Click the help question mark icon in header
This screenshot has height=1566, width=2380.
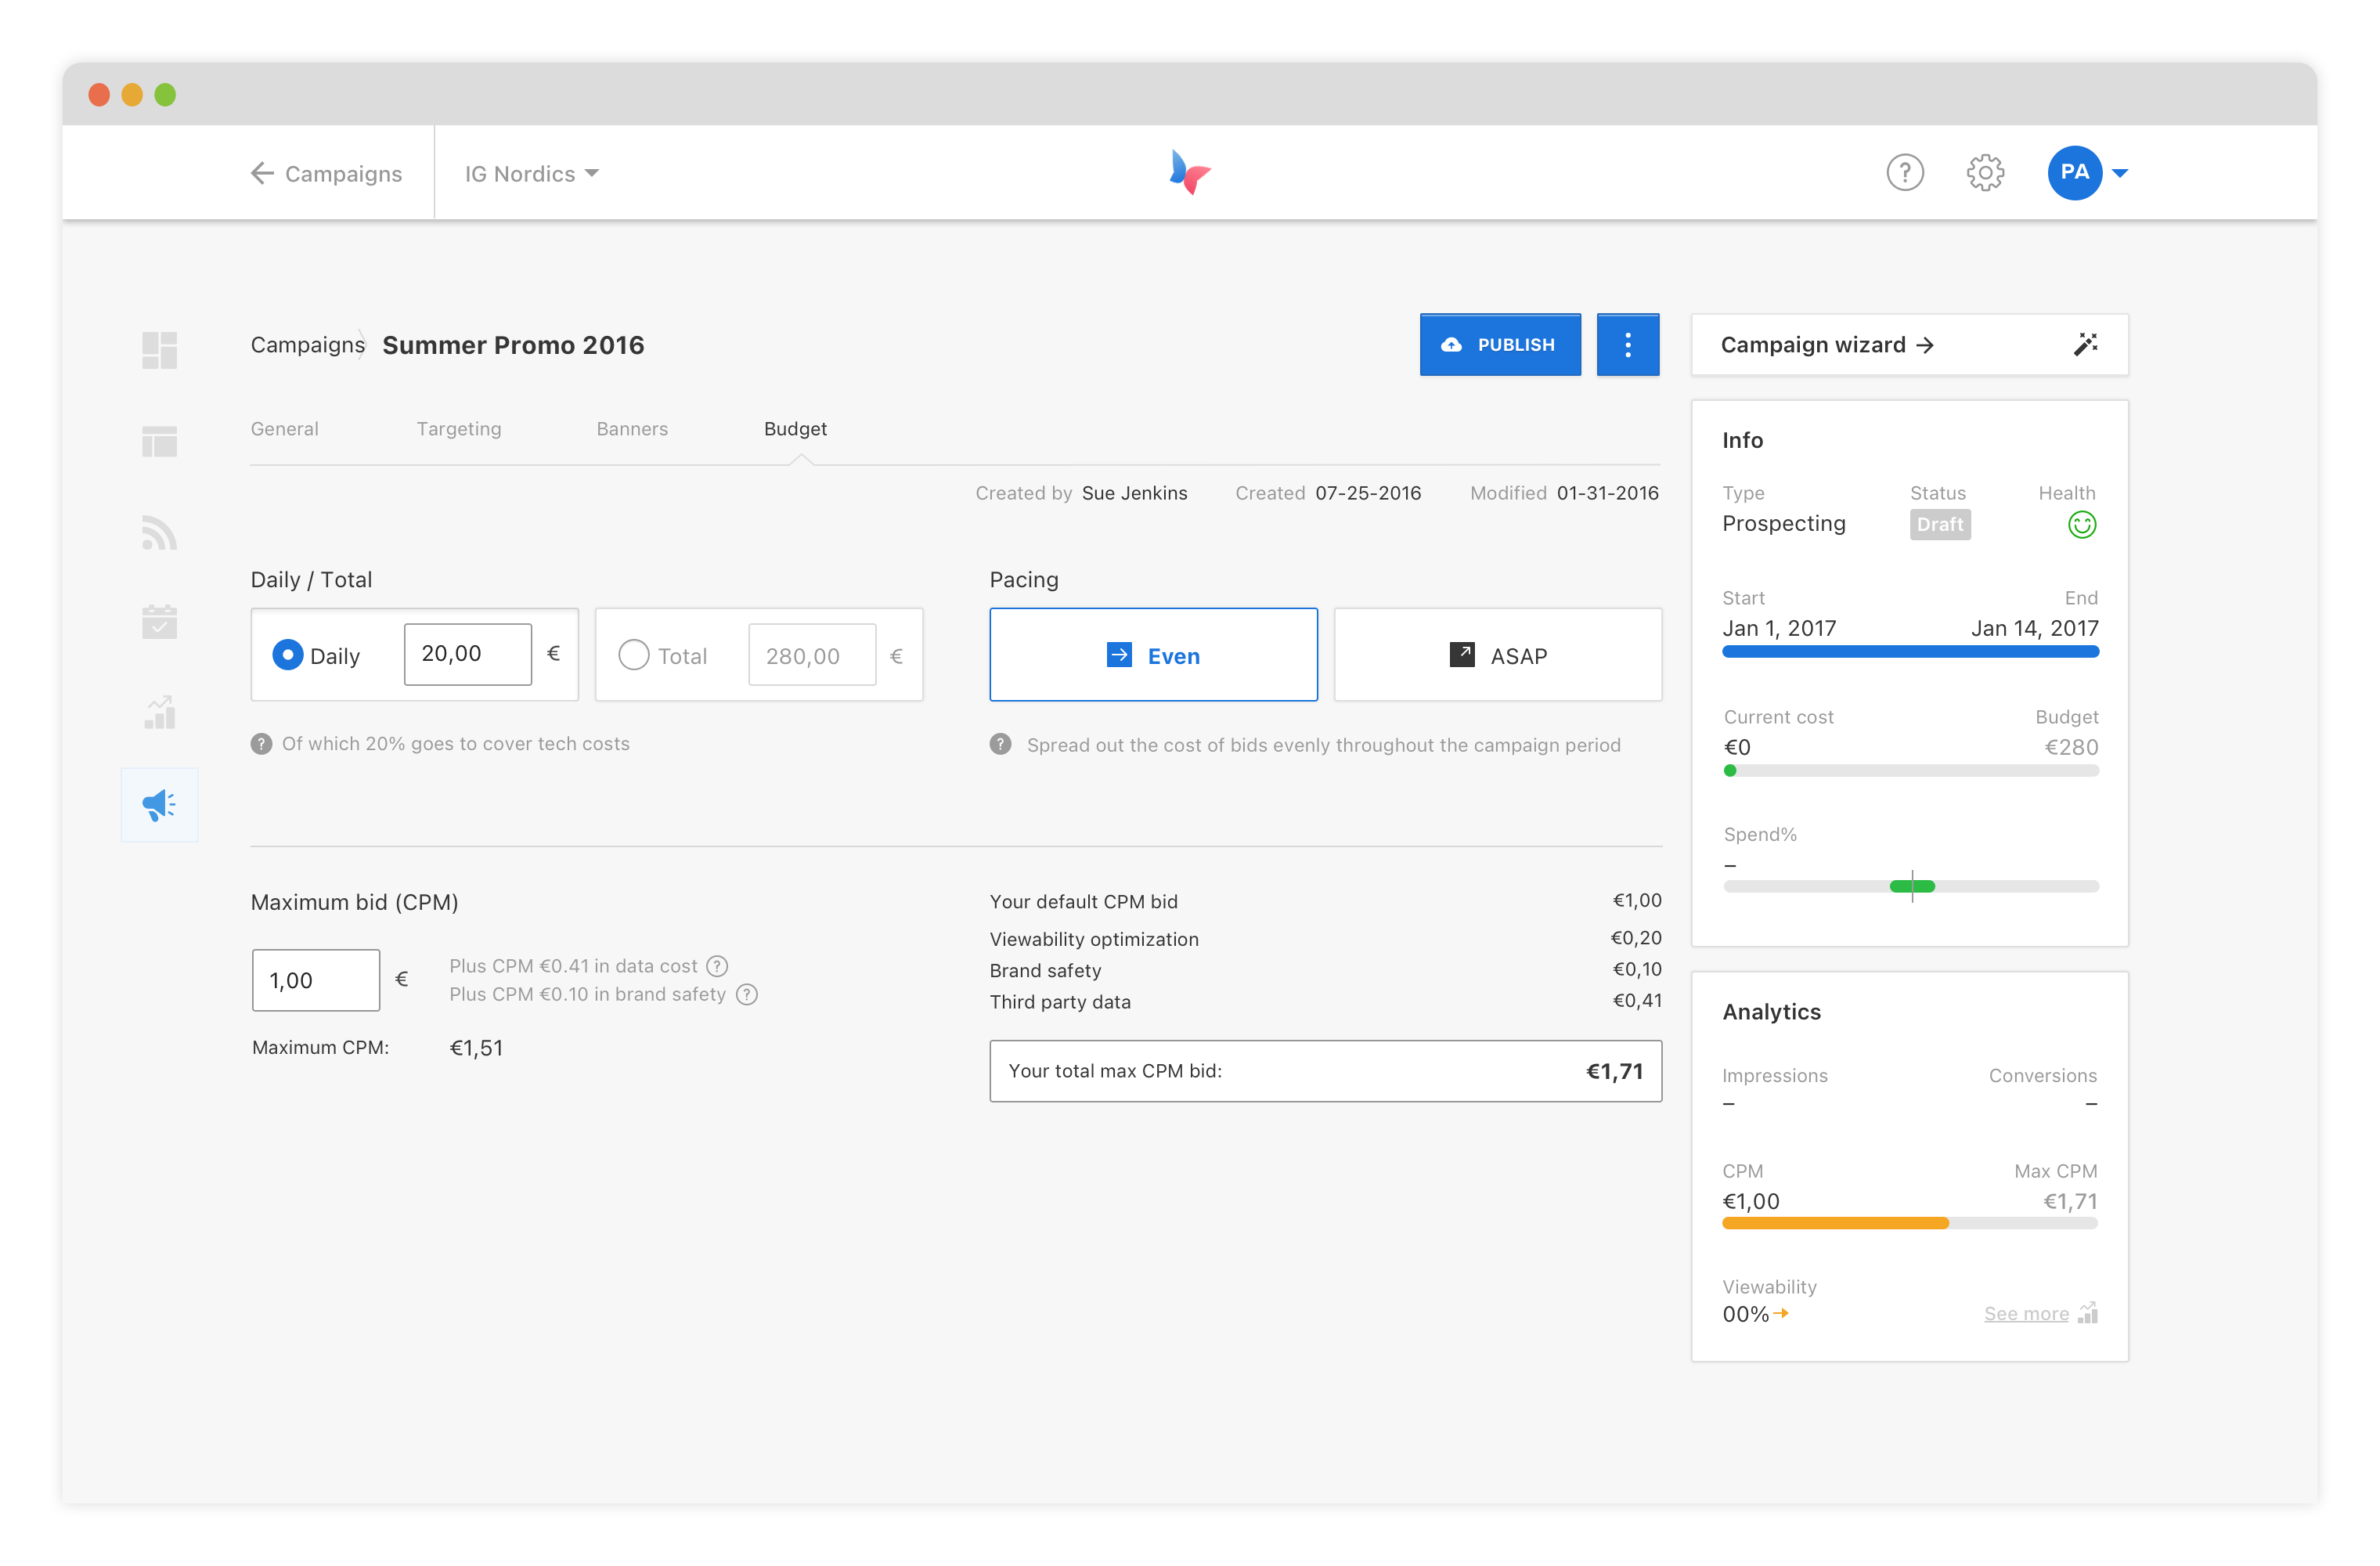tap(1904, 173)
